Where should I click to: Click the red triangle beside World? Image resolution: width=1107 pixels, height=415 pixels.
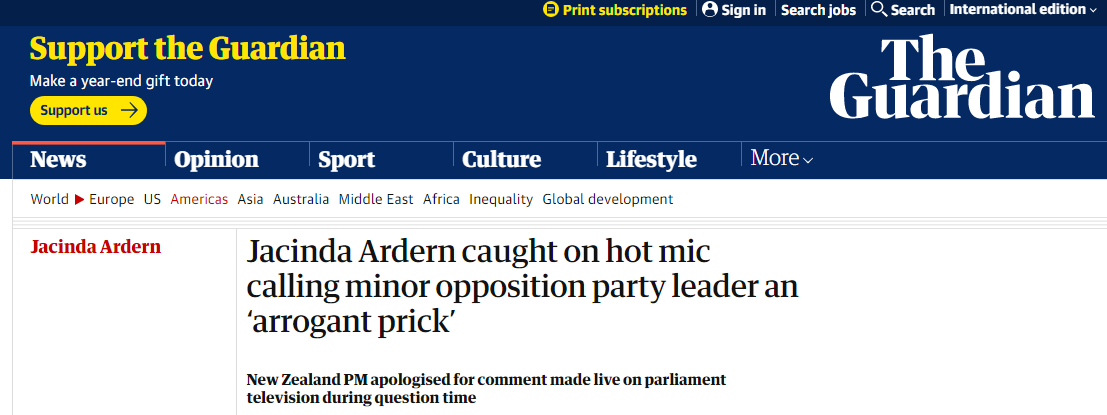pos(79,199)
